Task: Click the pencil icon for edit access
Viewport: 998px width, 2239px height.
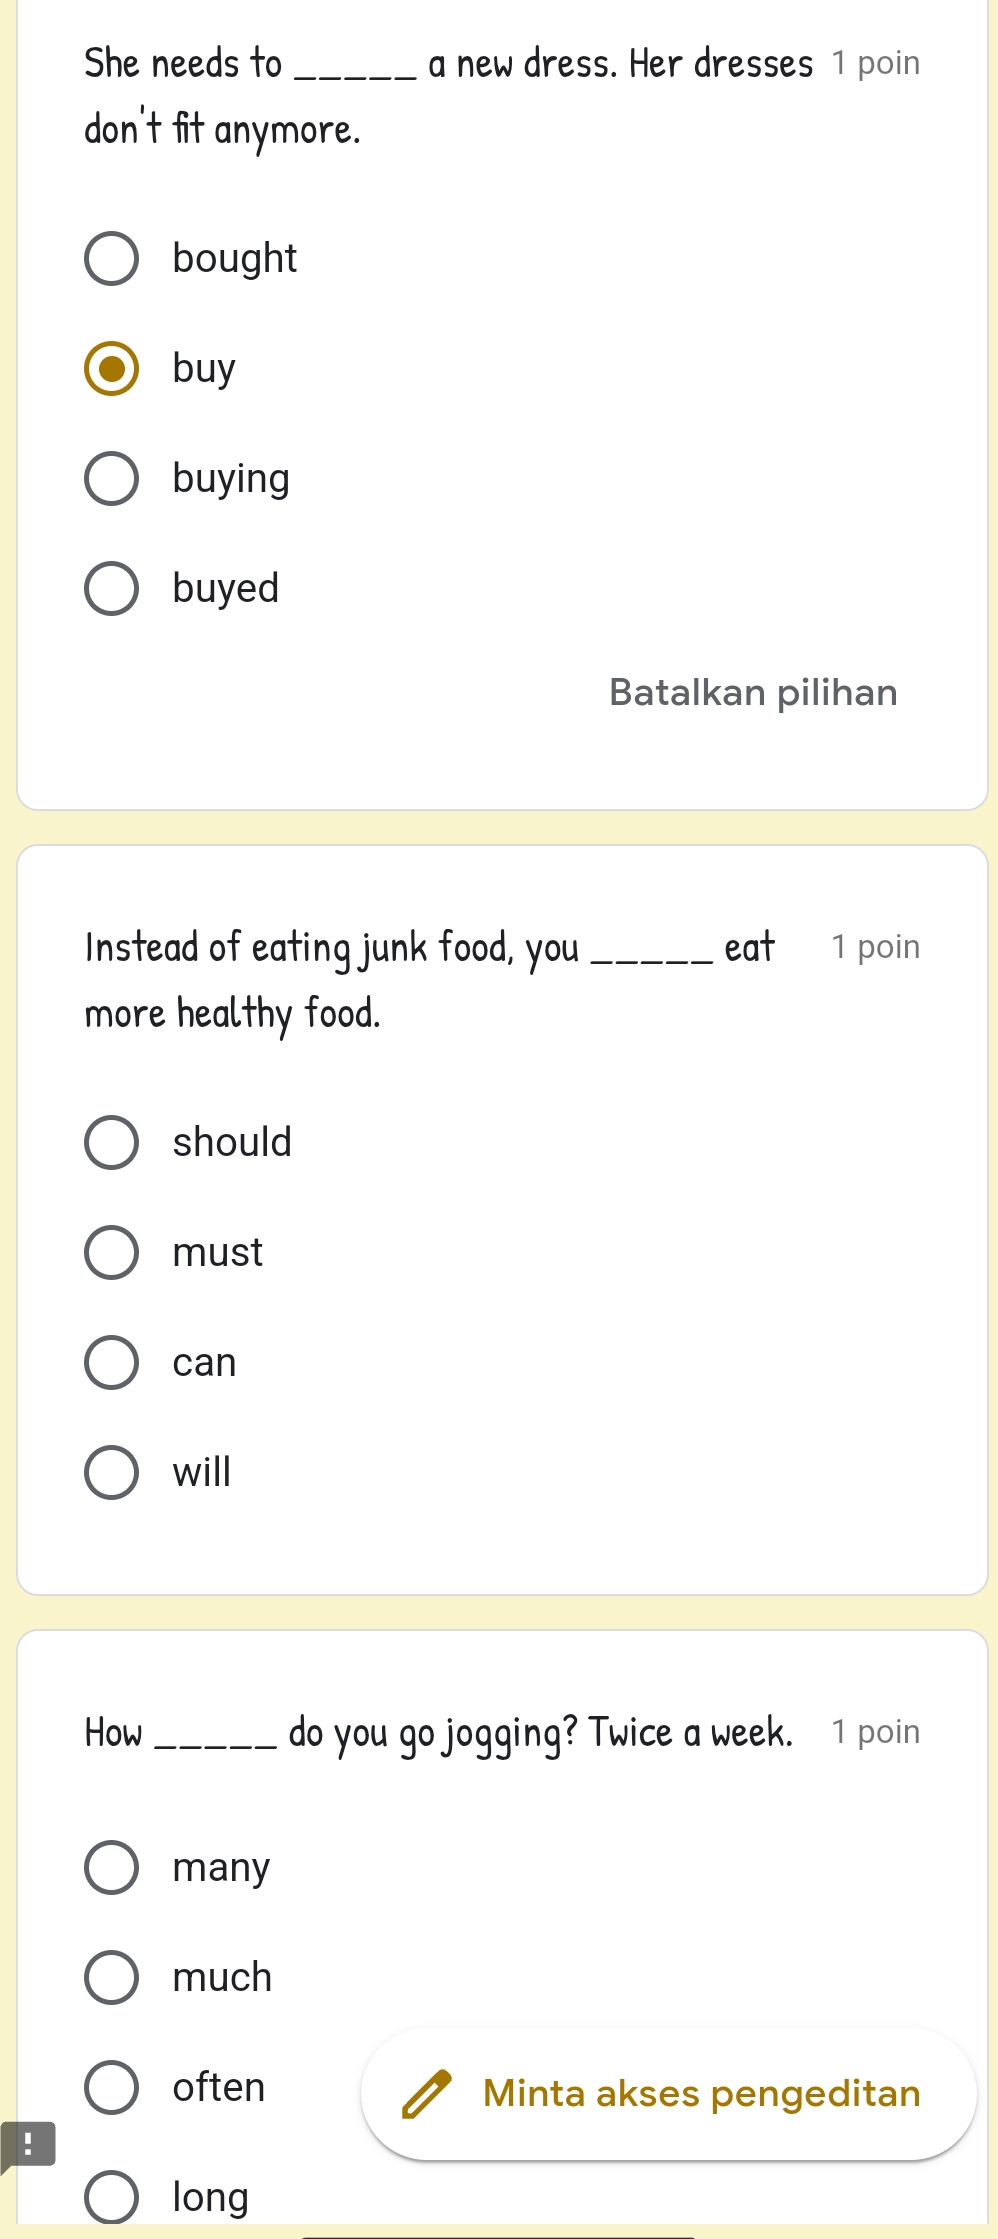Action: coord(426,2094)
